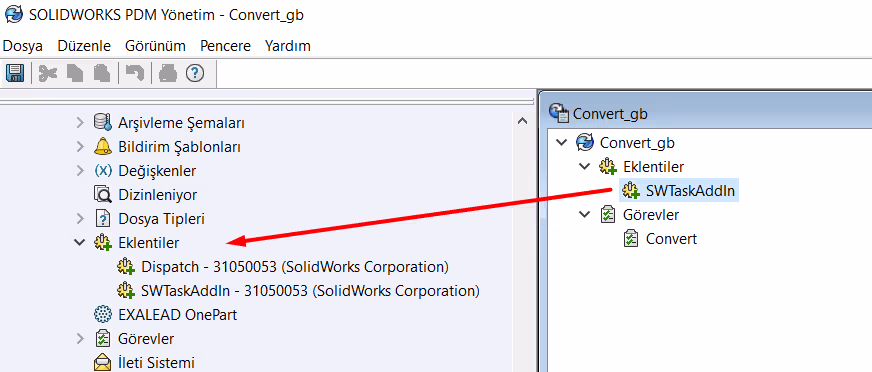Select highlighted SWTaskAddIn label in Convert_gb window
This screenshot has height=372, width=872.
point(691,191)
